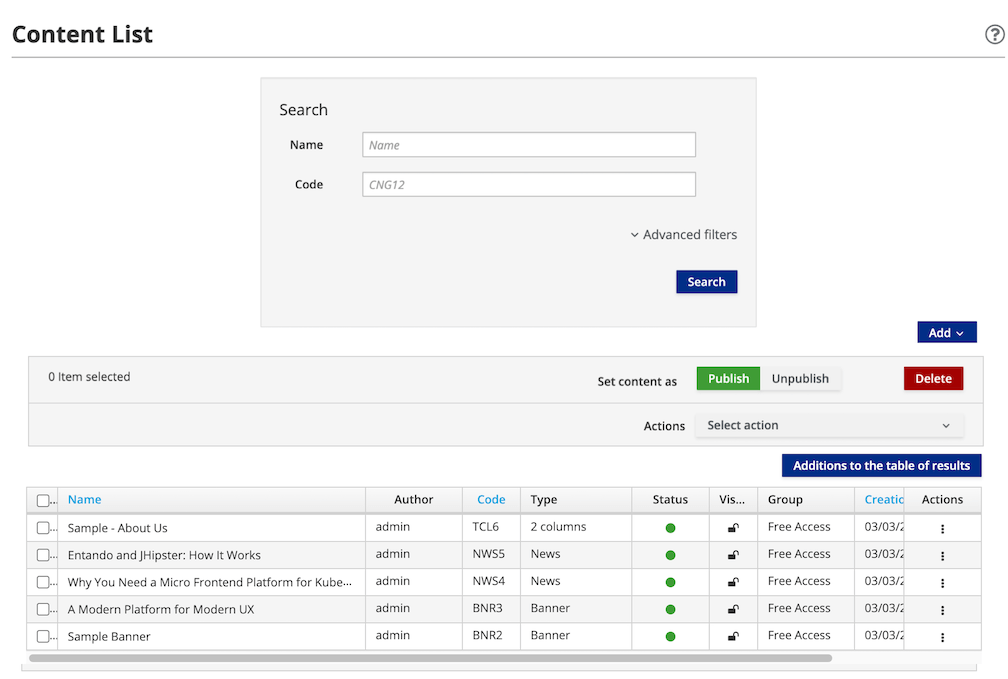The width and height of the screenshot is (1008, 679).
Task: Click into the Name search field
Action: point(528,145)
